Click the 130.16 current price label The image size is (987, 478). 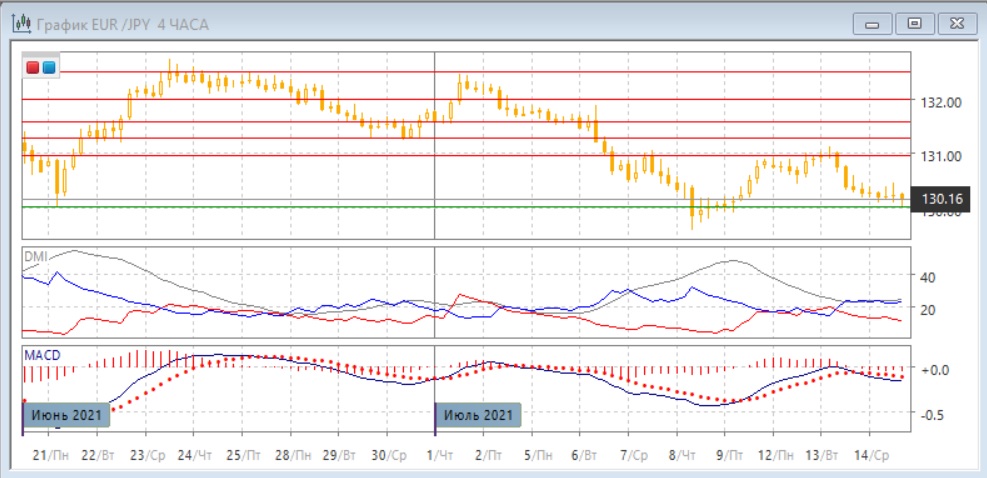940,200
